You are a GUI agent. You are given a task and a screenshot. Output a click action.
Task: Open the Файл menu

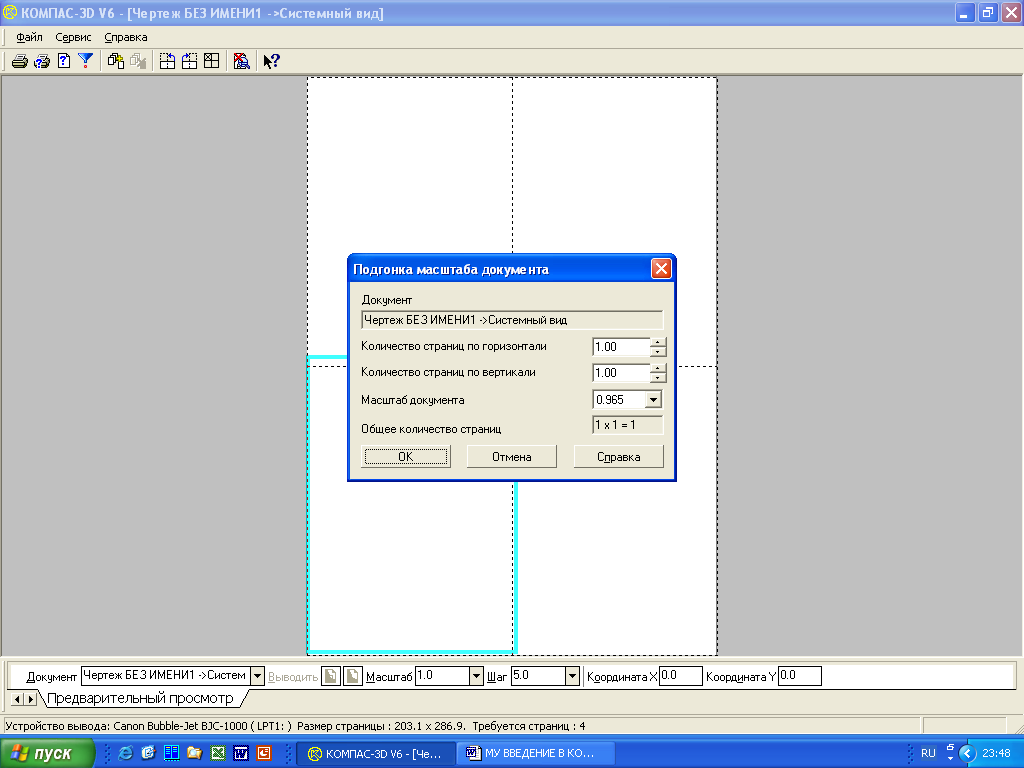point(29,37)
